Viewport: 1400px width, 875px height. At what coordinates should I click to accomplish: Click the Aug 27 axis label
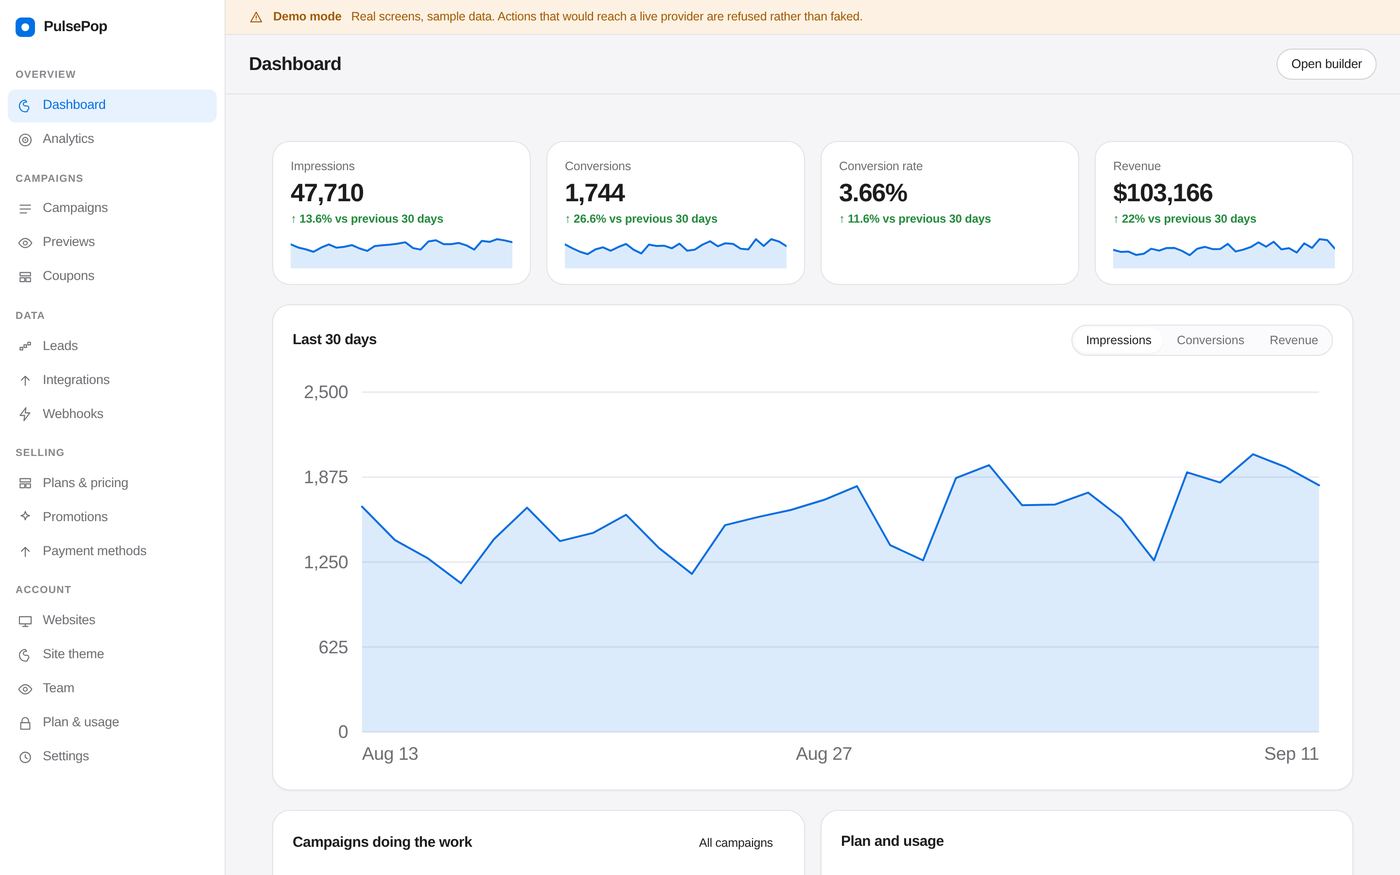[x=824, y=754]
